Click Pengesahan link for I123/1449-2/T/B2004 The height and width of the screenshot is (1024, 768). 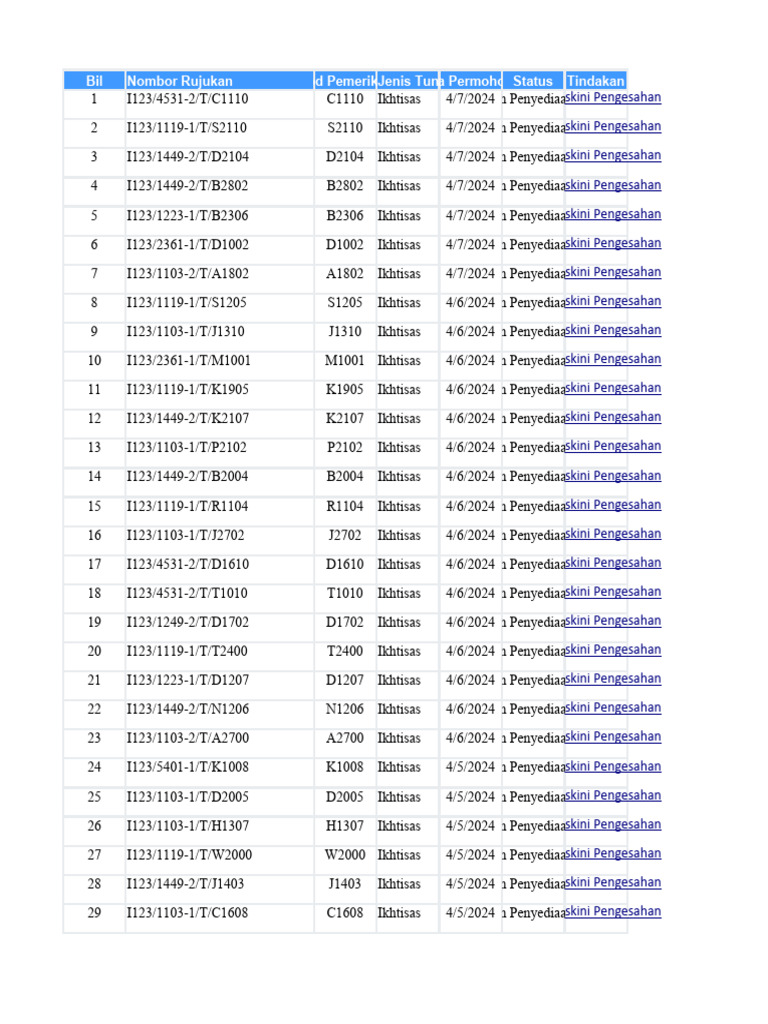(612, 476)
